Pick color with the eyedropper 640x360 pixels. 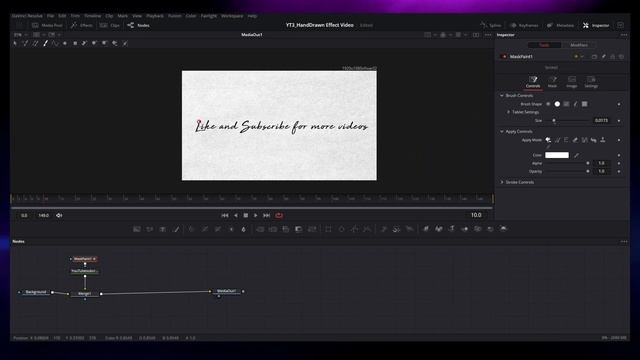pyautogui.click(x=576, y=155)
